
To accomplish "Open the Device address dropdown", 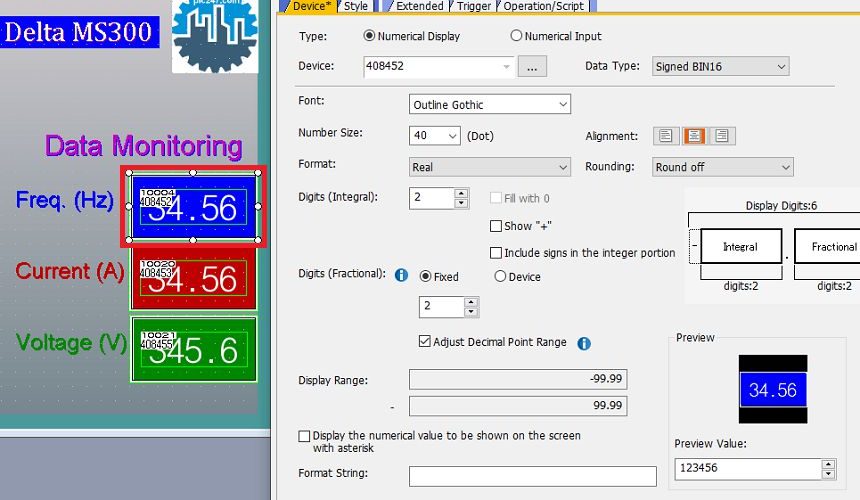I will coord(506,66).
